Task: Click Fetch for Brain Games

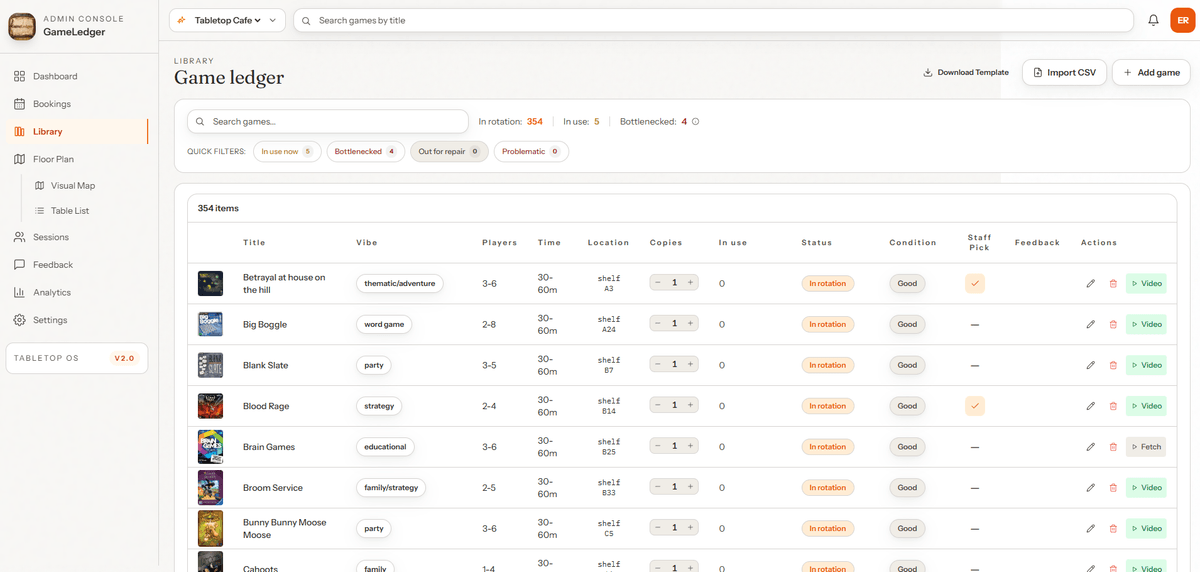Action: [1146, 447]
